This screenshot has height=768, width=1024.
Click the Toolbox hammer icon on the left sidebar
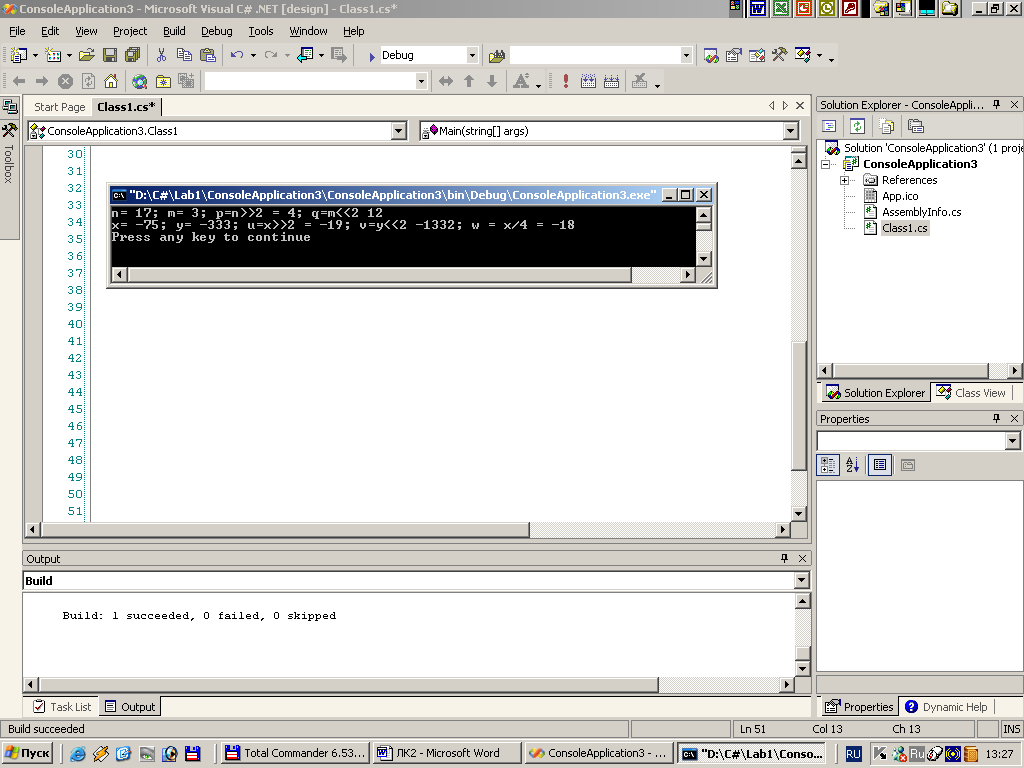coord(9,130)
